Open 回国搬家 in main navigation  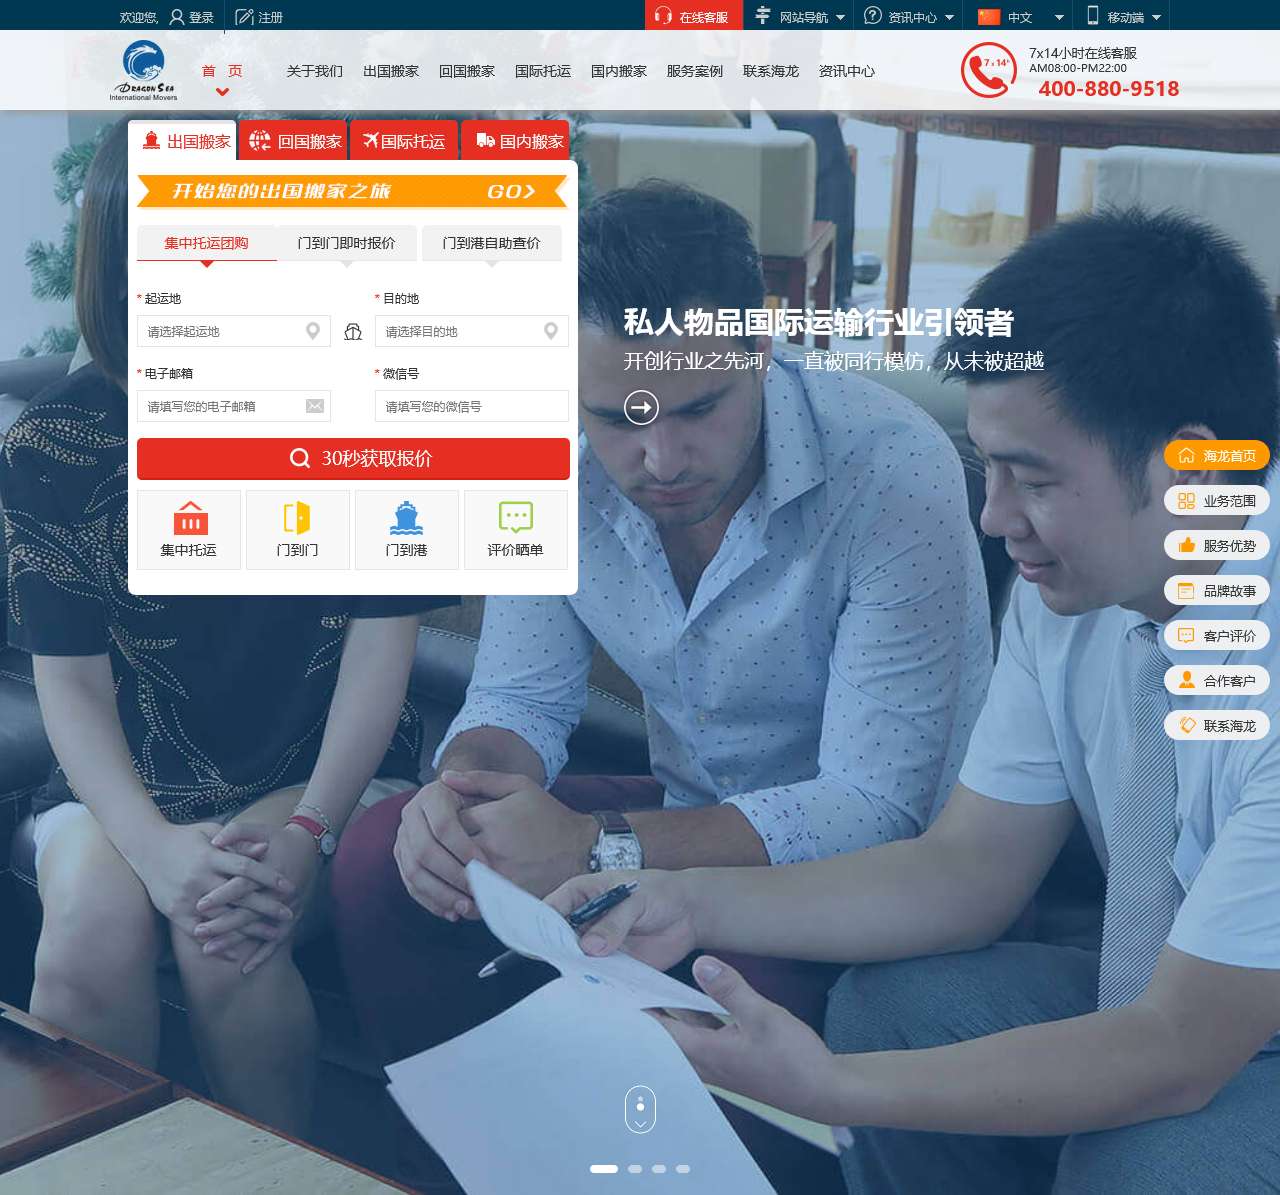click(x=467, y=71)
